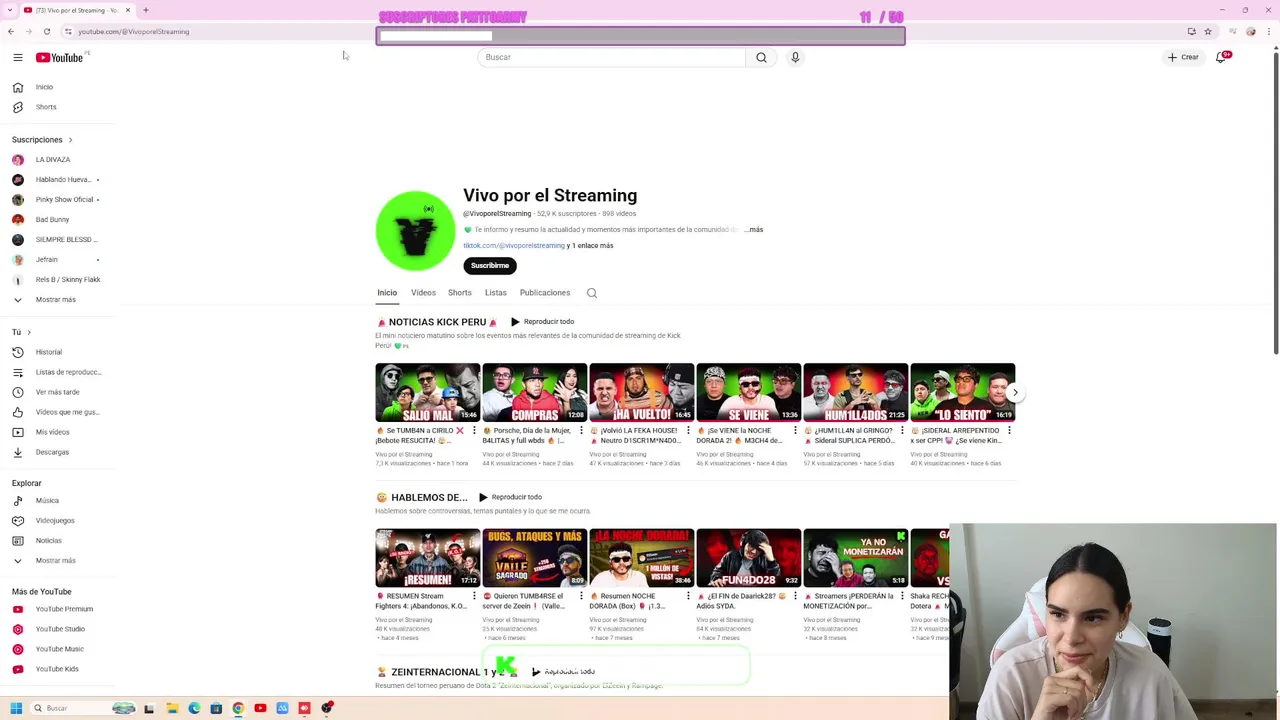This screenshot has width=1280, height=720.
Task: Show next videos in Noticias Kick Peru row
Action: (x=1014, y=392)
